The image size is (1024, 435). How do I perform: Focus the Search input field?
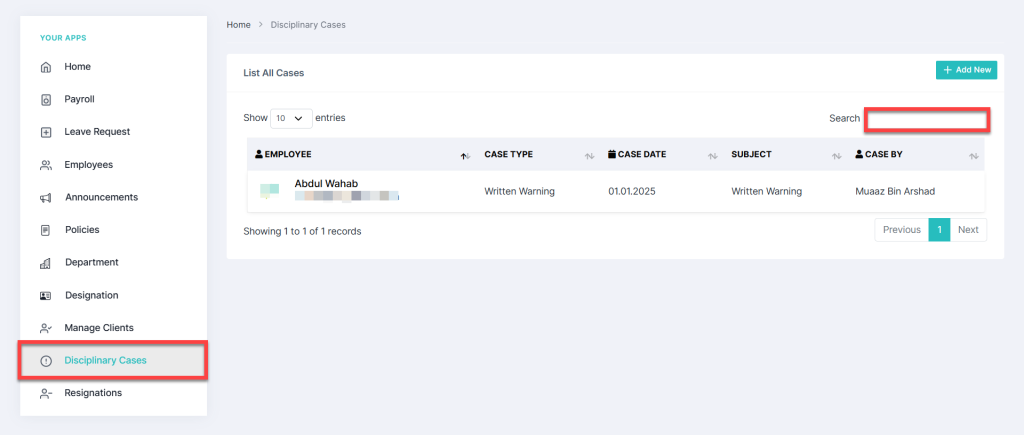tap(927, 120)
